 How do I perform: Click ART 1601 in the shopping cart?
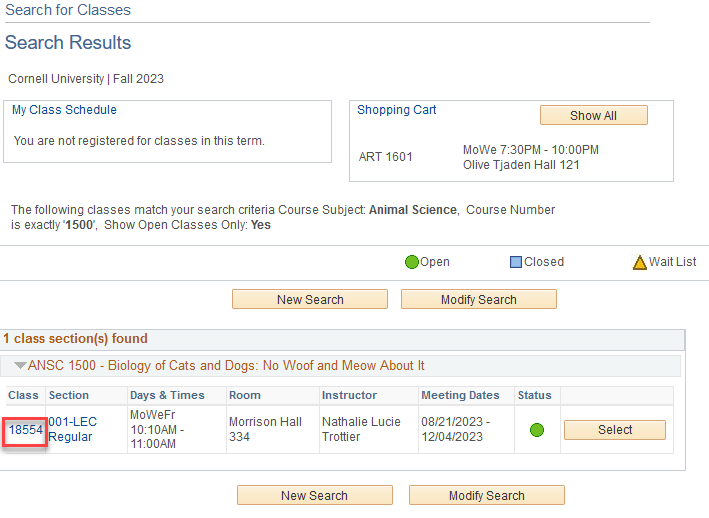point(386,157)
